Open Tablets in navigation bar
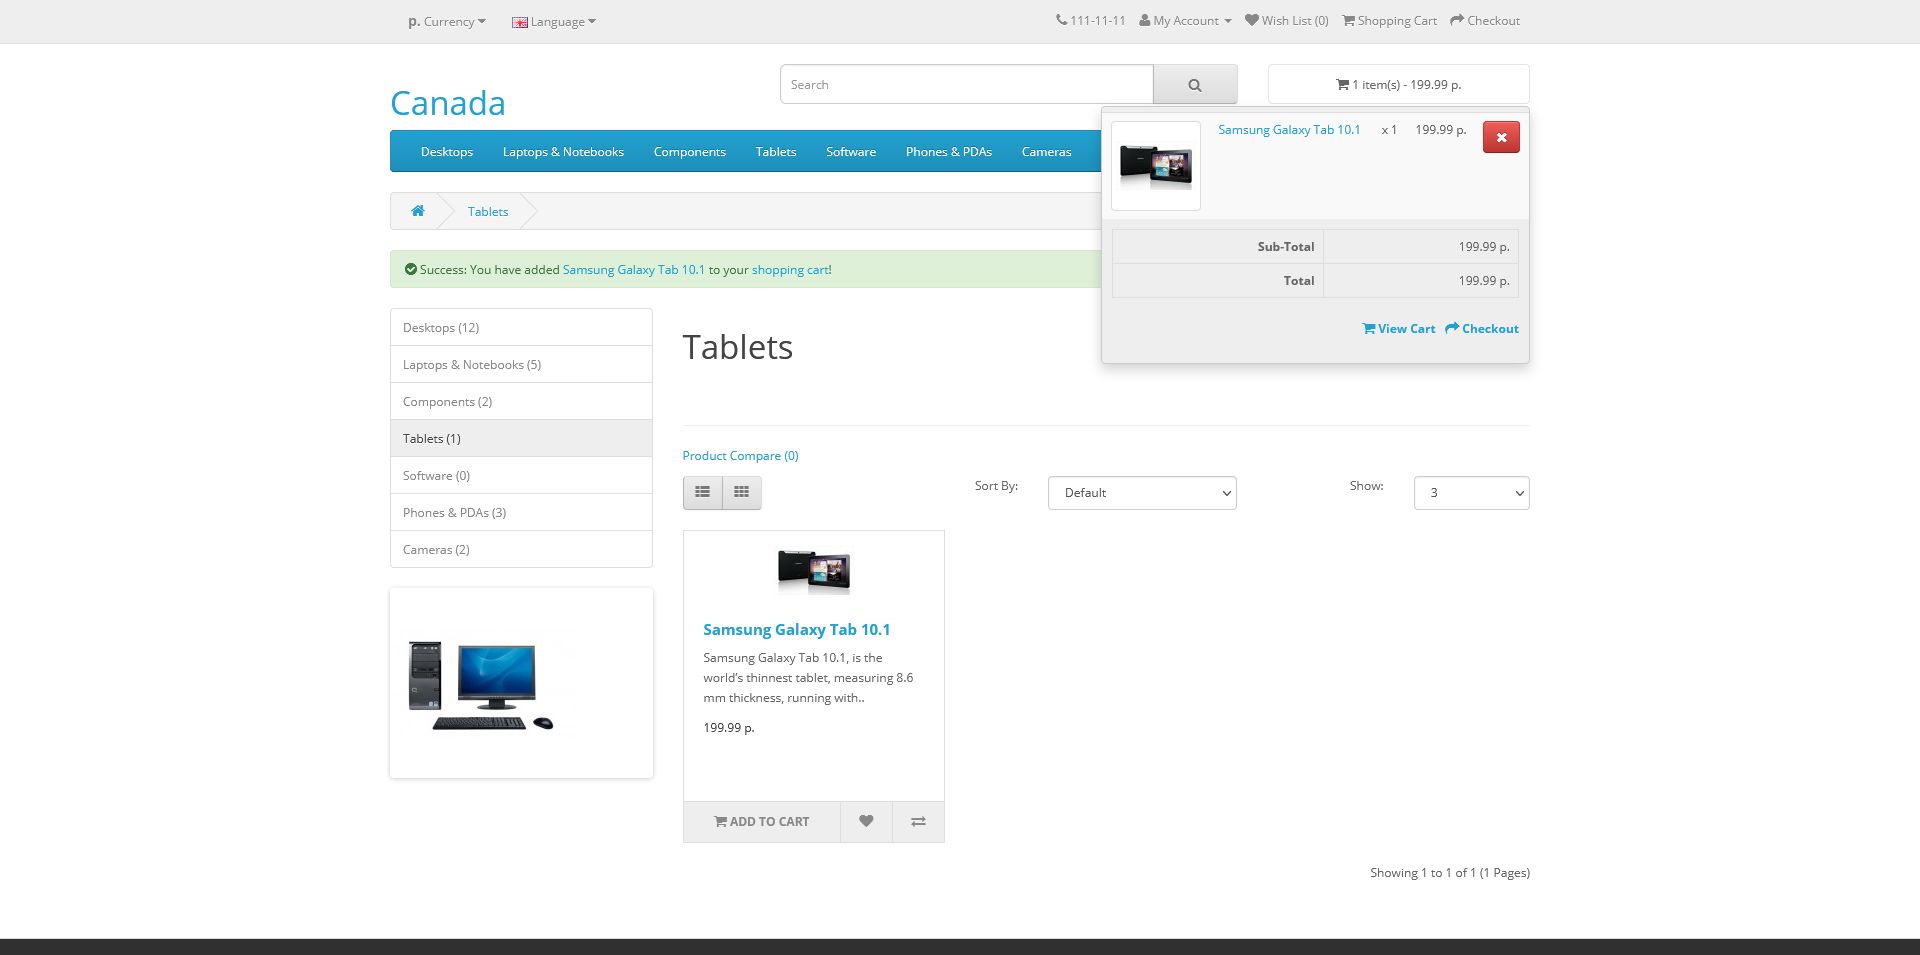Viewport: 1920px width, 955px height. (x=776, y=152)
